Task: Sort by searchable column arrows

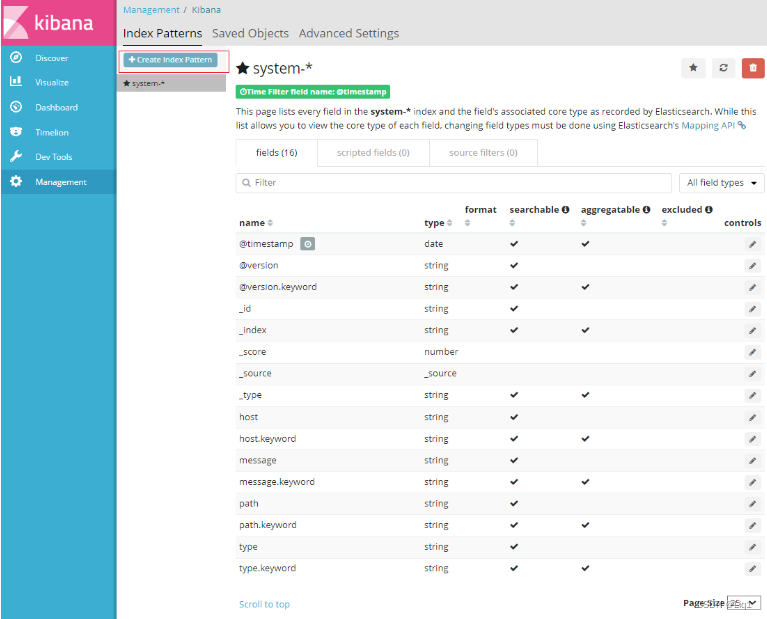Action: [x=512, y=223]
